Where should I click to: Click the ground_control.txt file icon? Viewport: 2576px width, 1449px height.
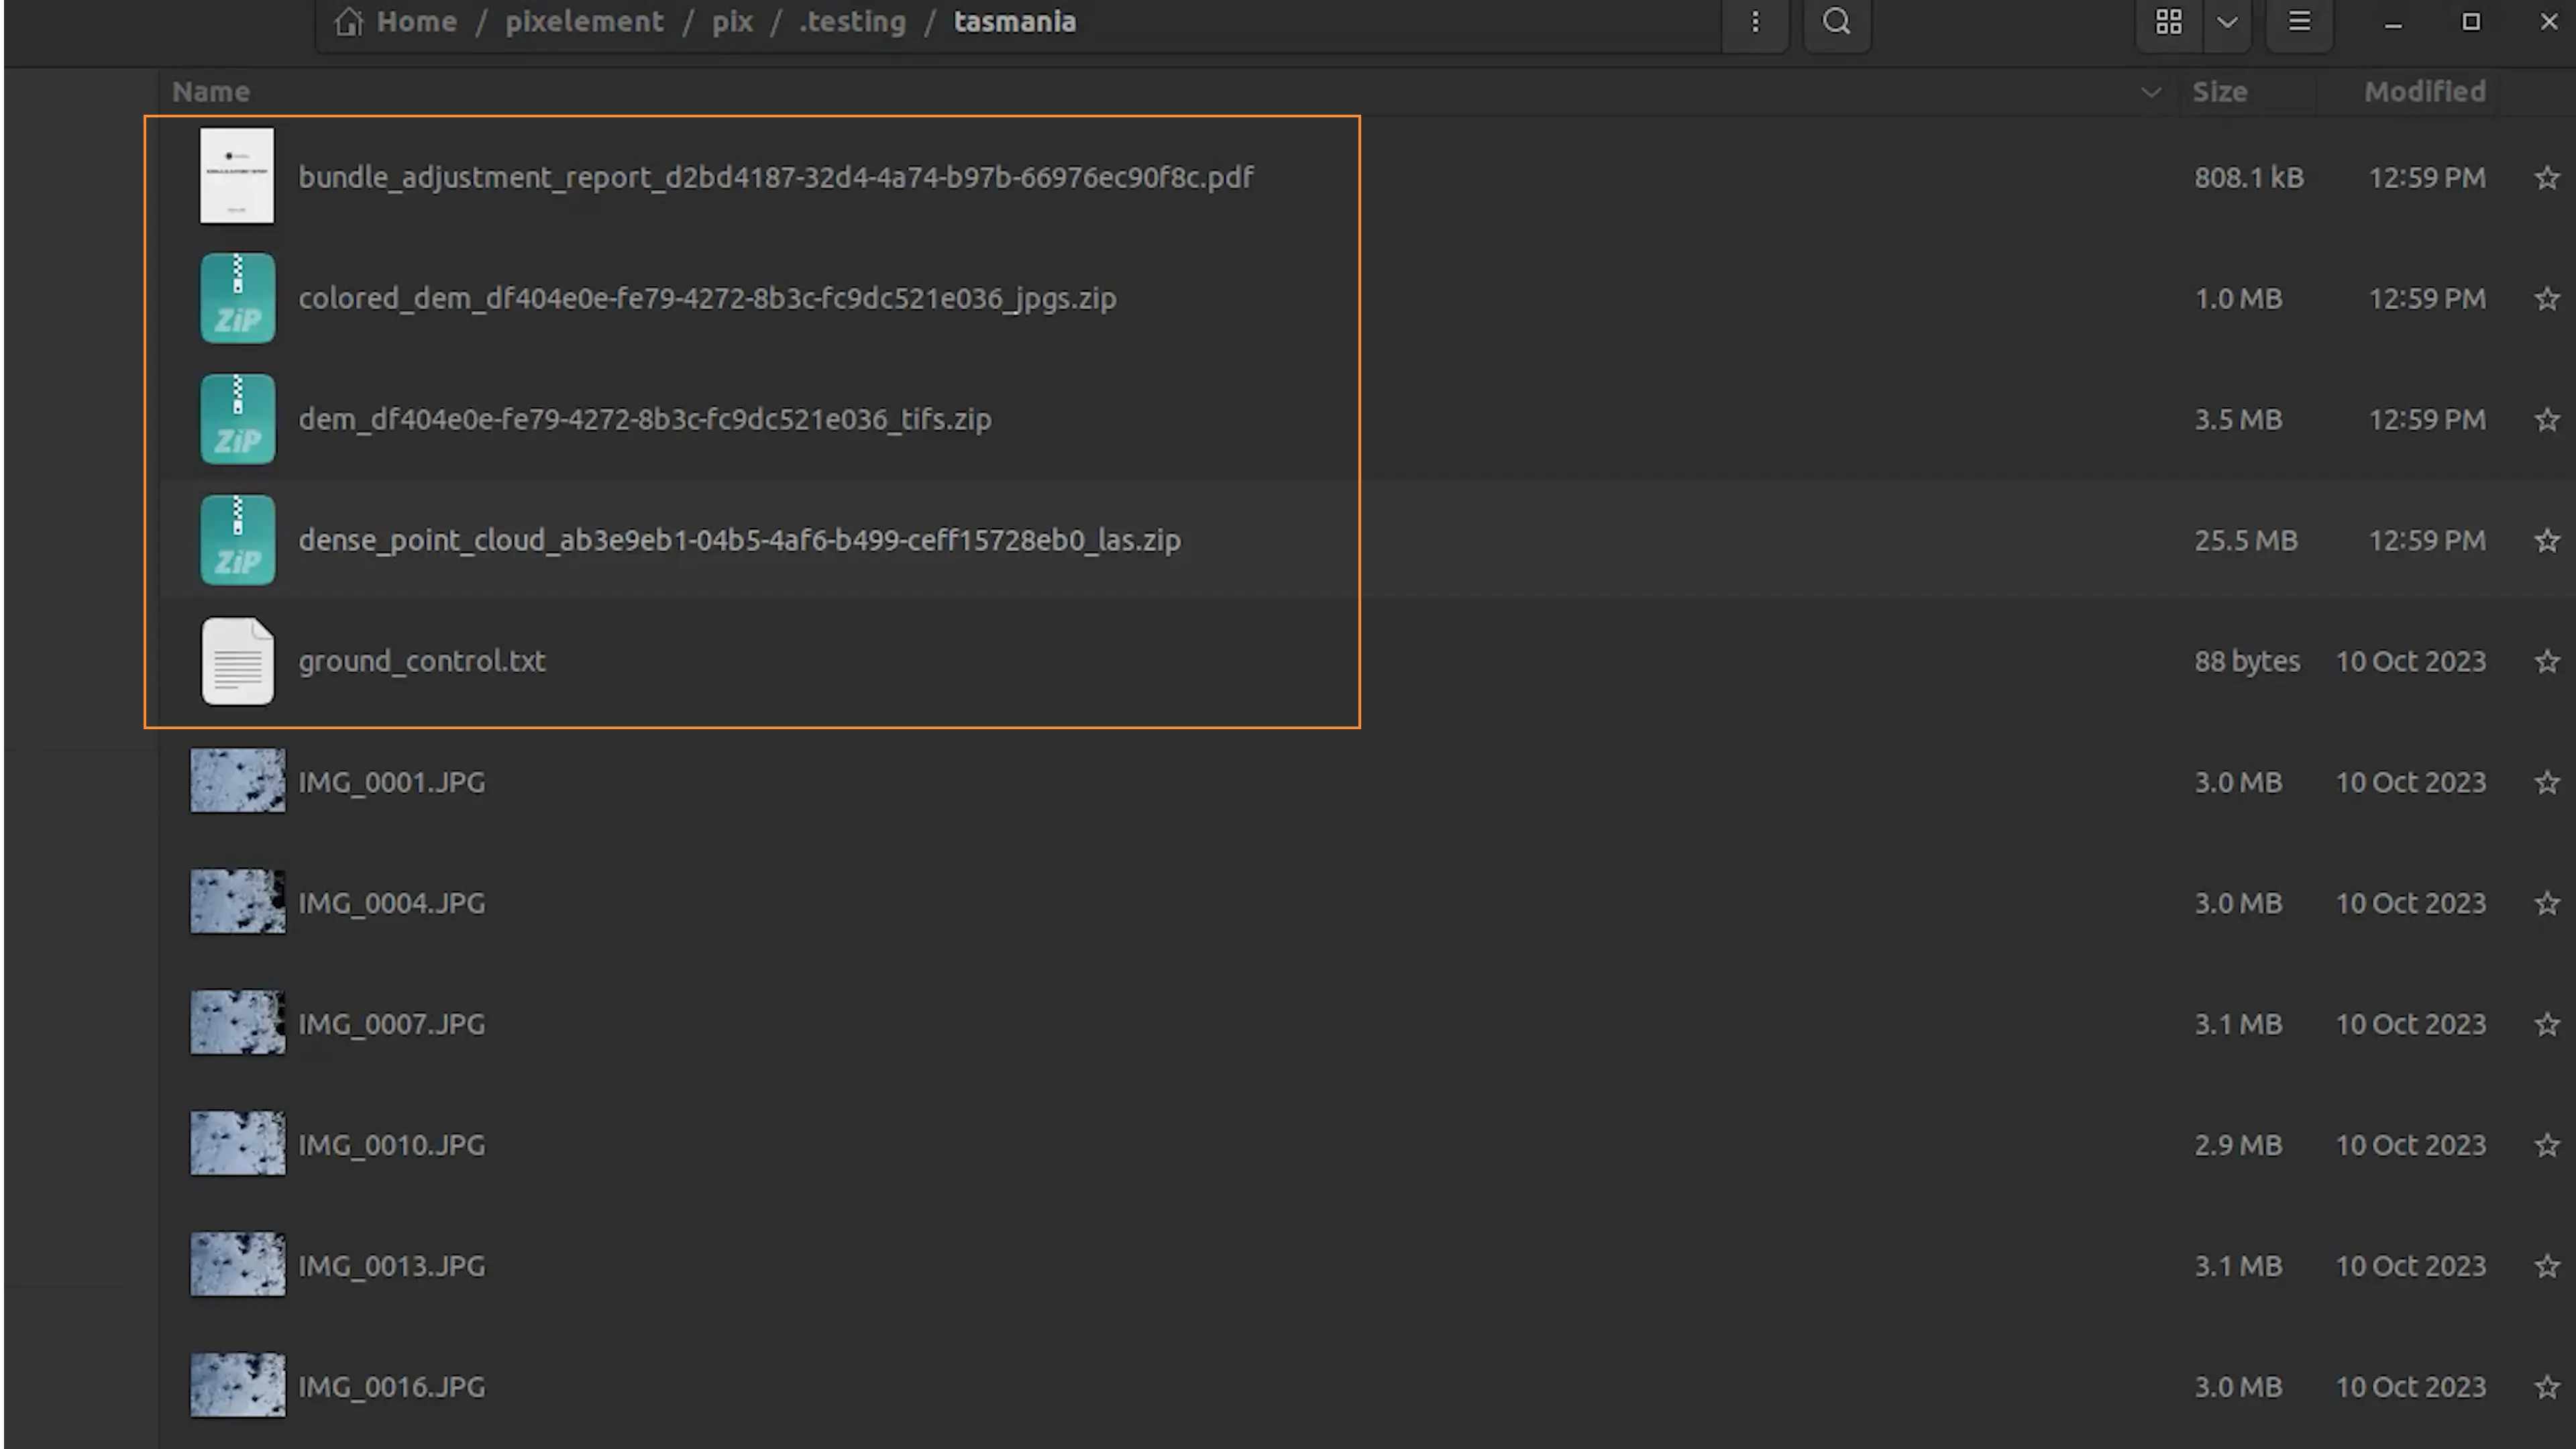click(x=237, y=661)
